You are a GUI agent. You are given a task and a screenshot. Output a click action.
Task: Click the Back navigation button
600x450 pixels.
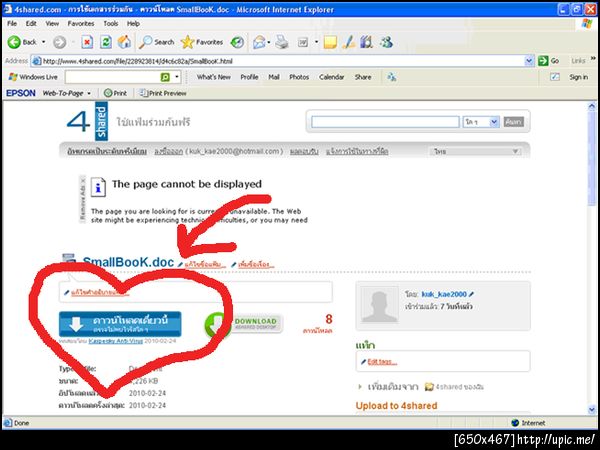(x=22, y=42)
